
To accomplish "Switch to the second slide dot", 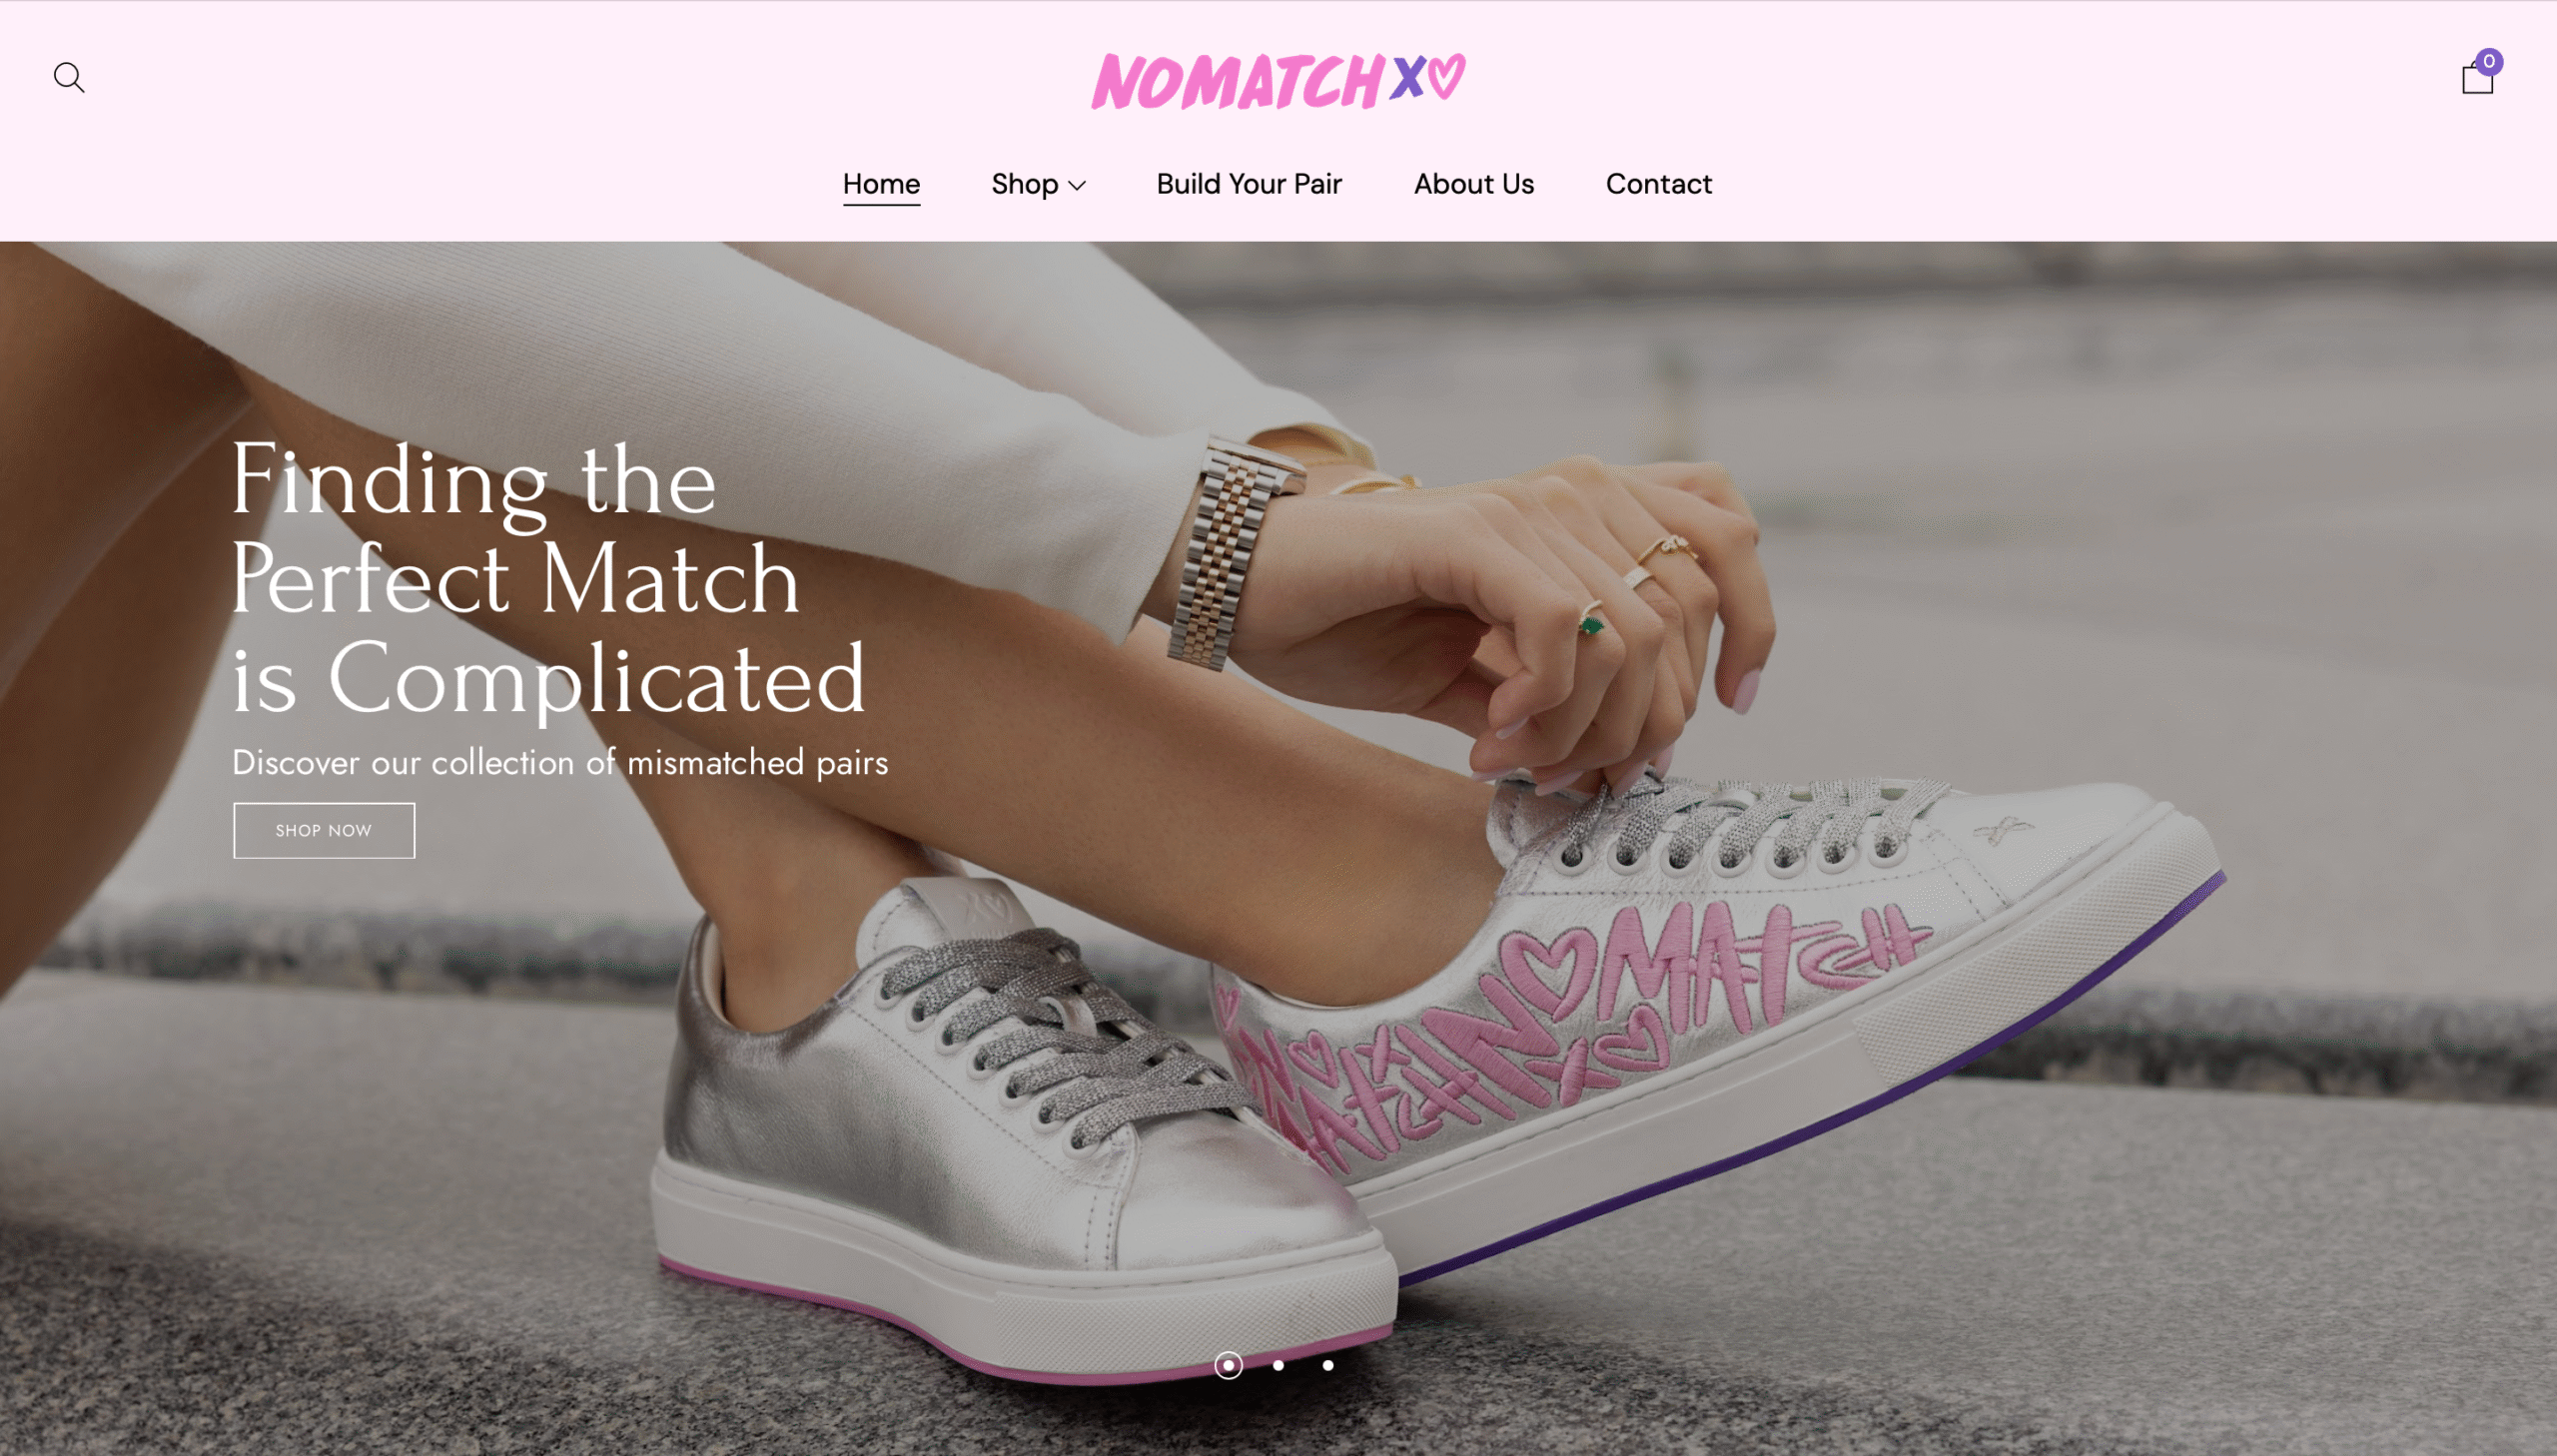I will [x=1278, y=1365].
